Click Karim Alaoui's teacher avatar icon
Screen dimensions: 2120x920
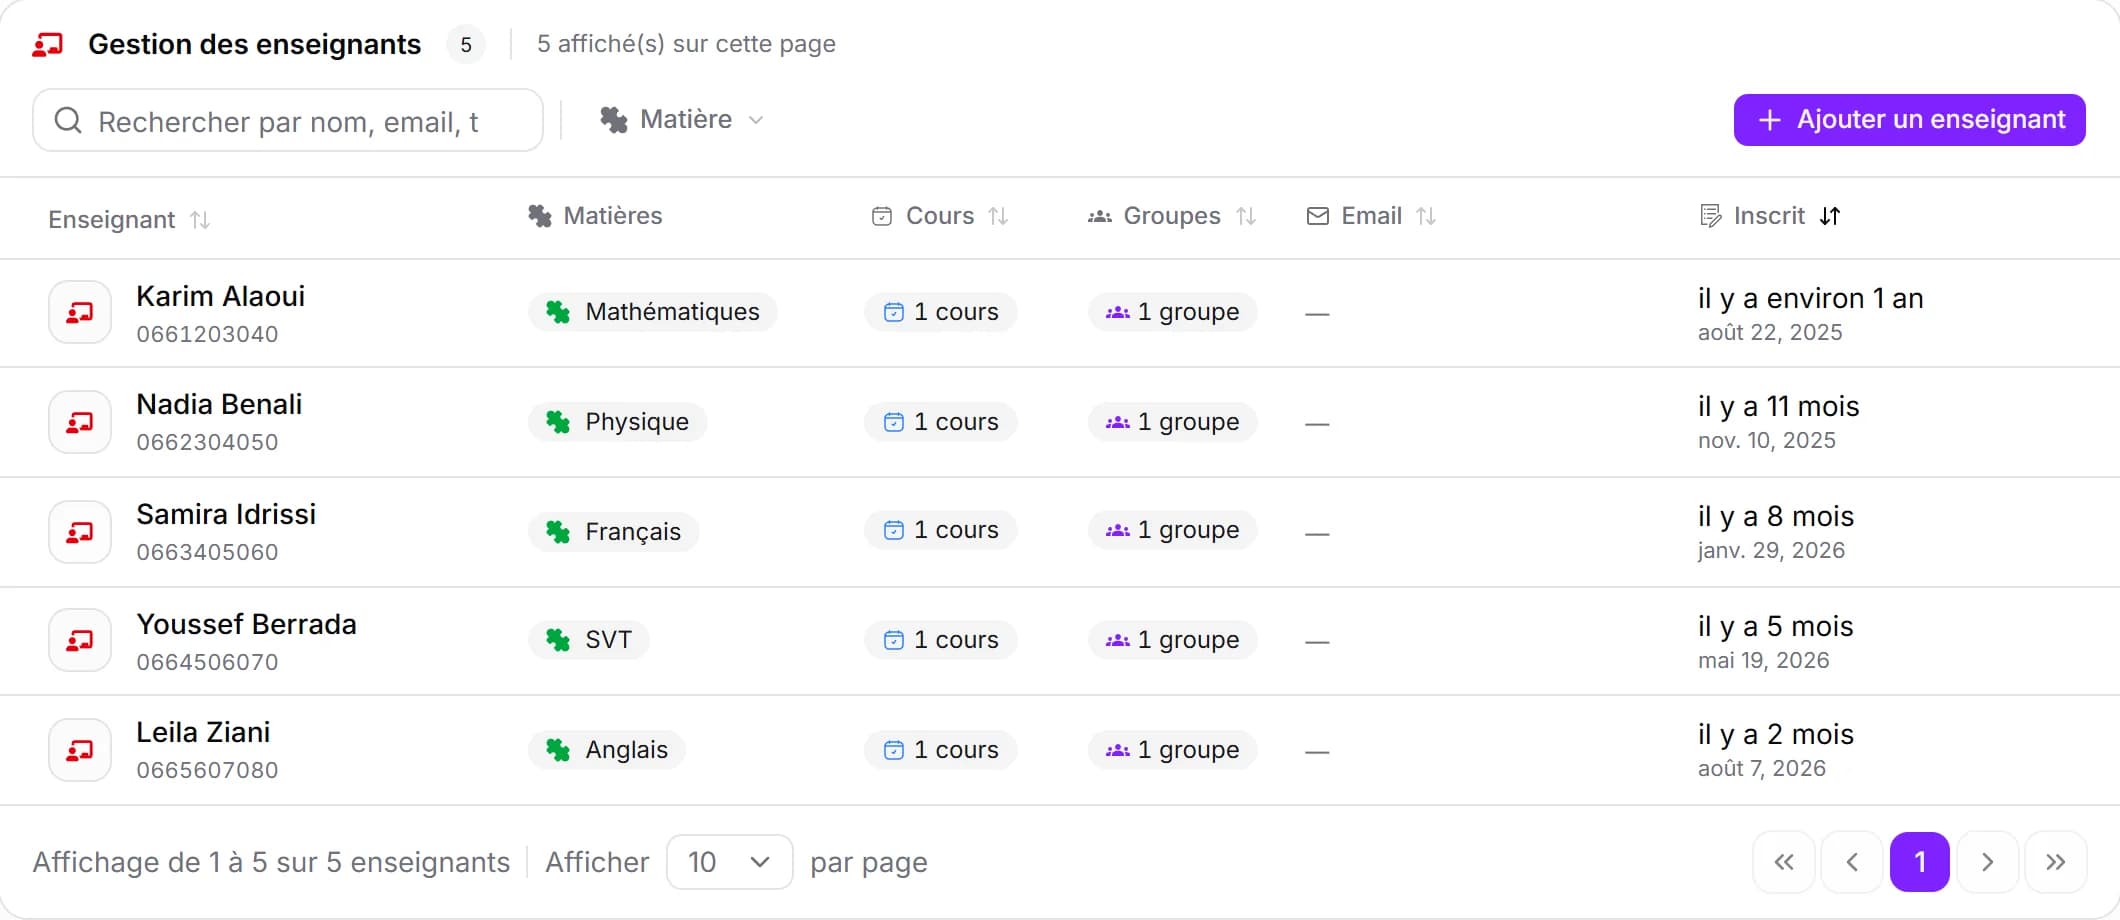pos(80,313)
